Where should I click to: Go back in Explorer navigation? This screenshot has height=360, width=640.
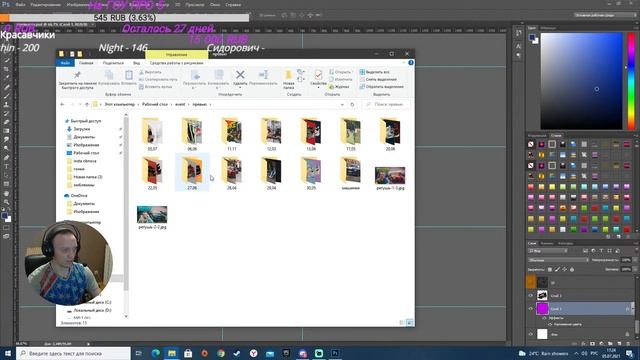(62, 104)
